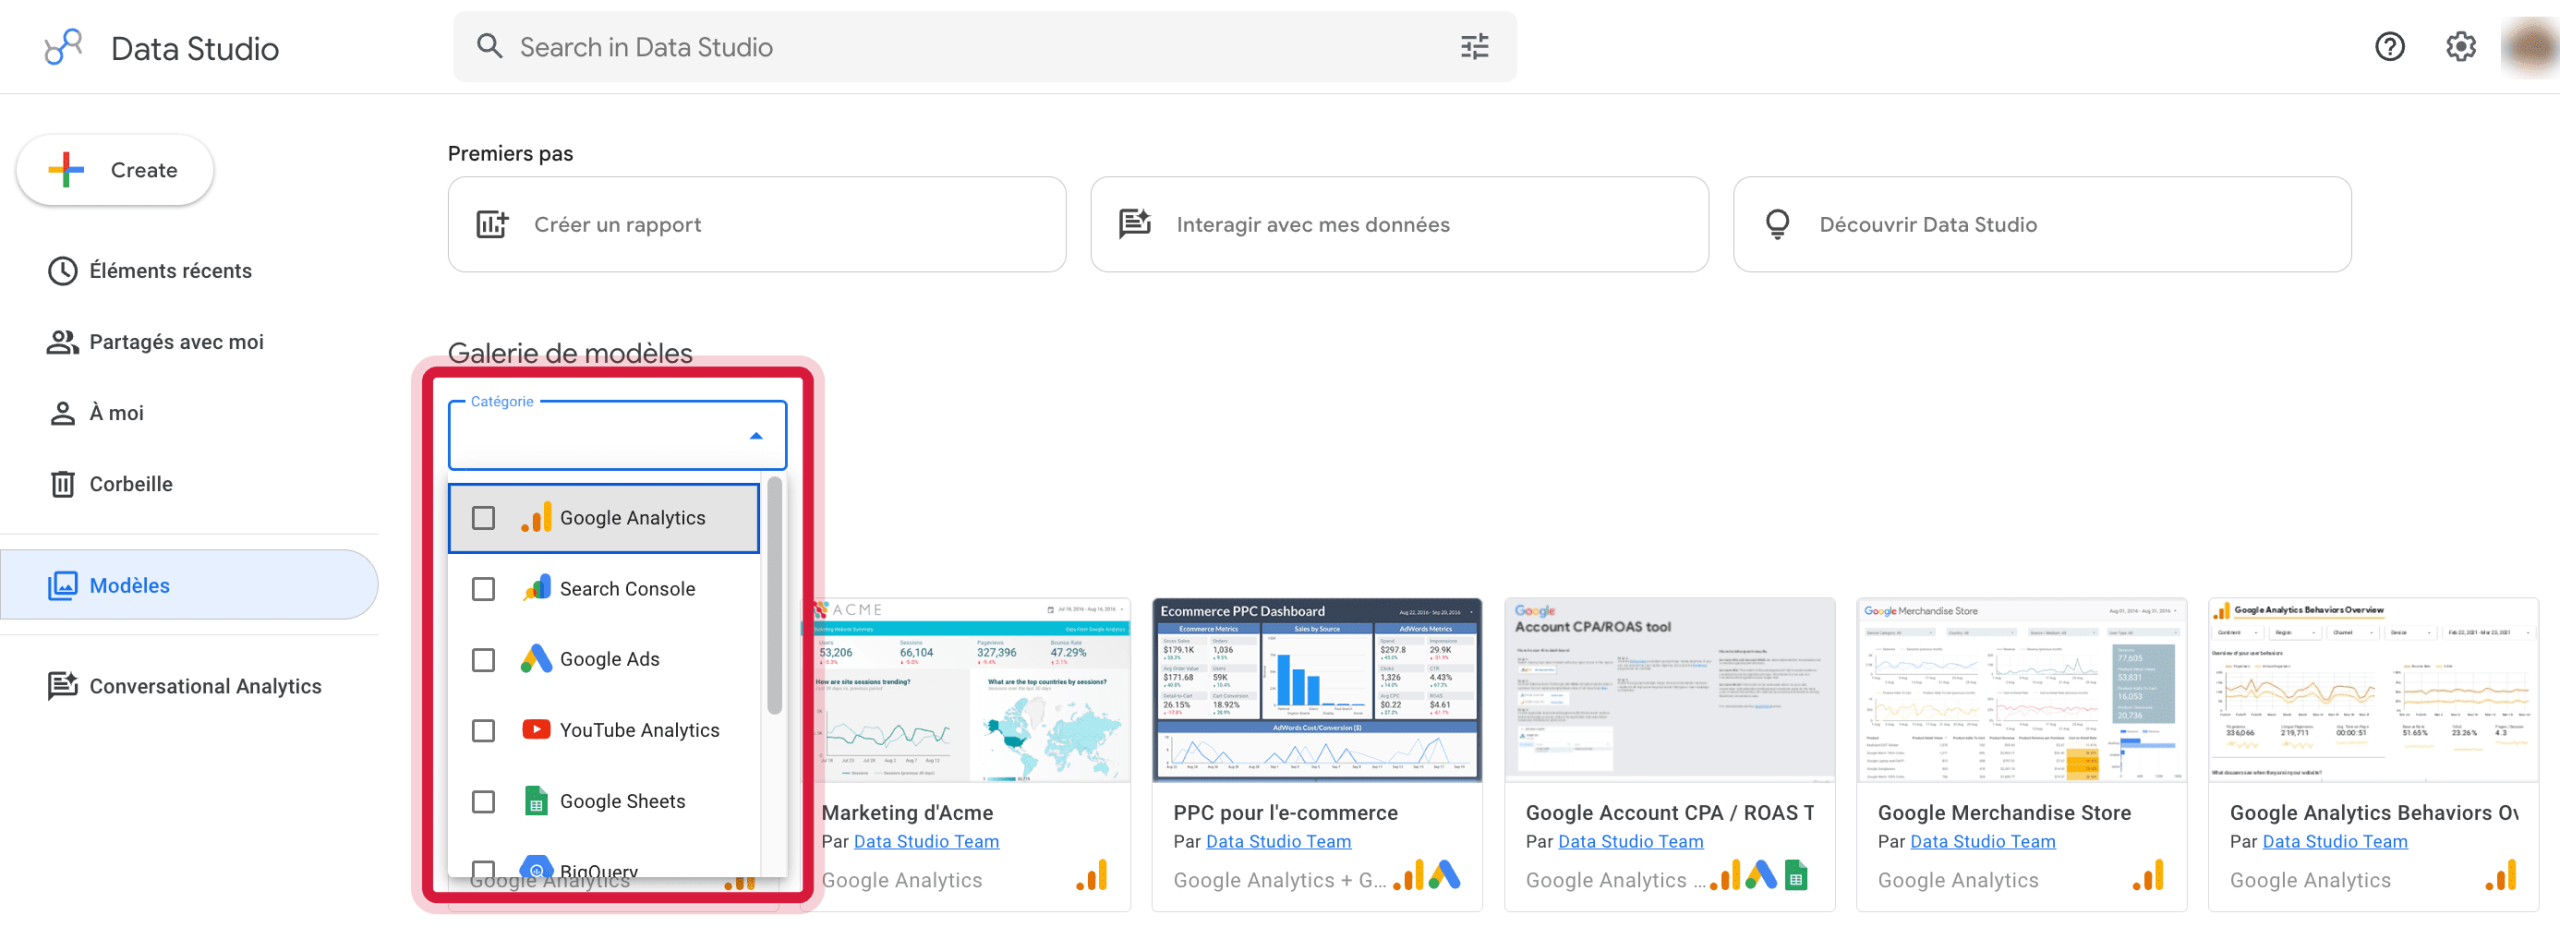Open the À moi section
2560x951 pixels.
coord(96,413)
